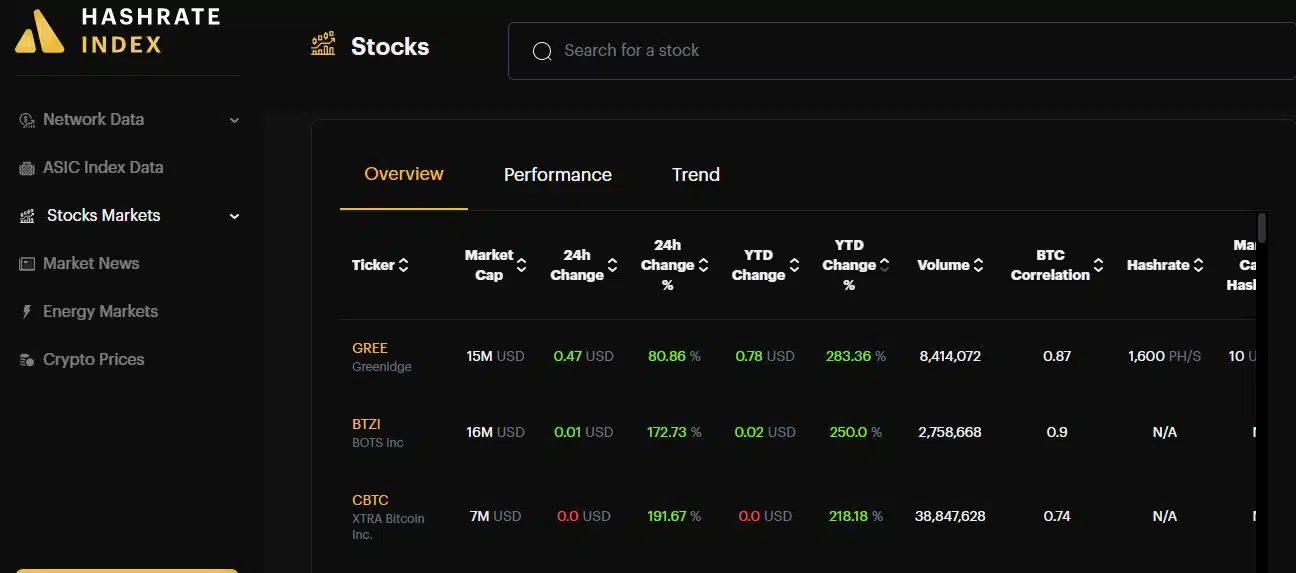Viewport: 1296px width, 573px height.
Task: Click the Stocks page heading
Action: click(x=390, y=47)
